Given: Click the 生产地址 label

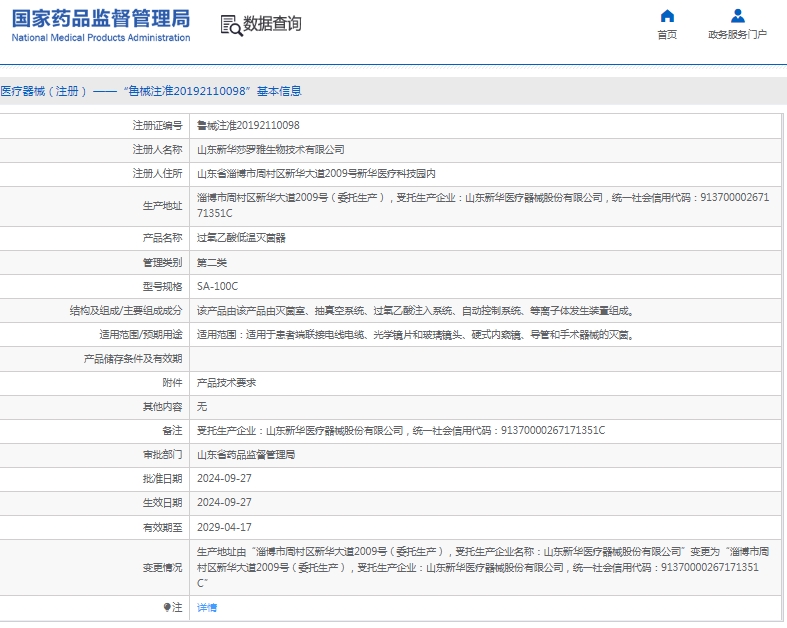Looking at the screenshot, I should click(162, 206).
